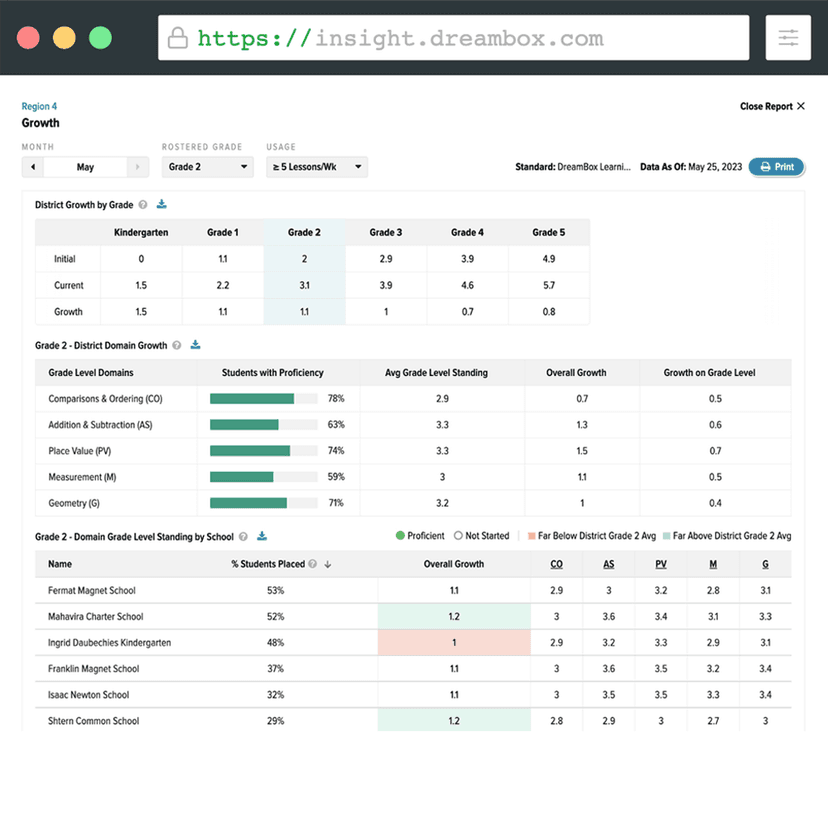The image size is (828, 828).
Task: Export the Domain Grade Level Standing by School table
Action: [263, 536]
